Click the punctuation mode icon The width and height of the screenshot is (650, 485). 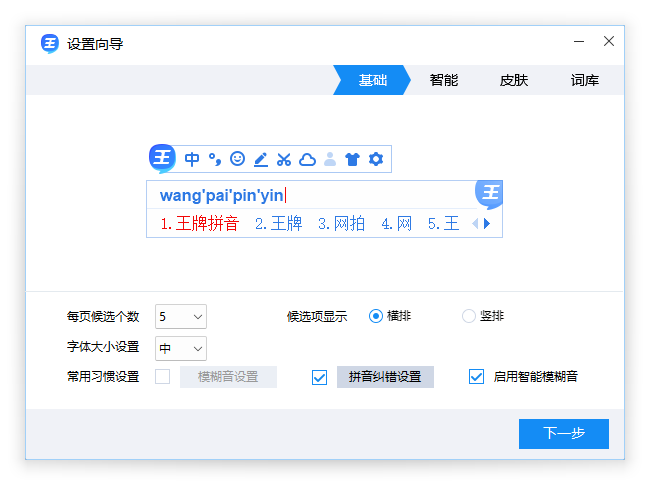pyautogui.click(x=215, y=159)
